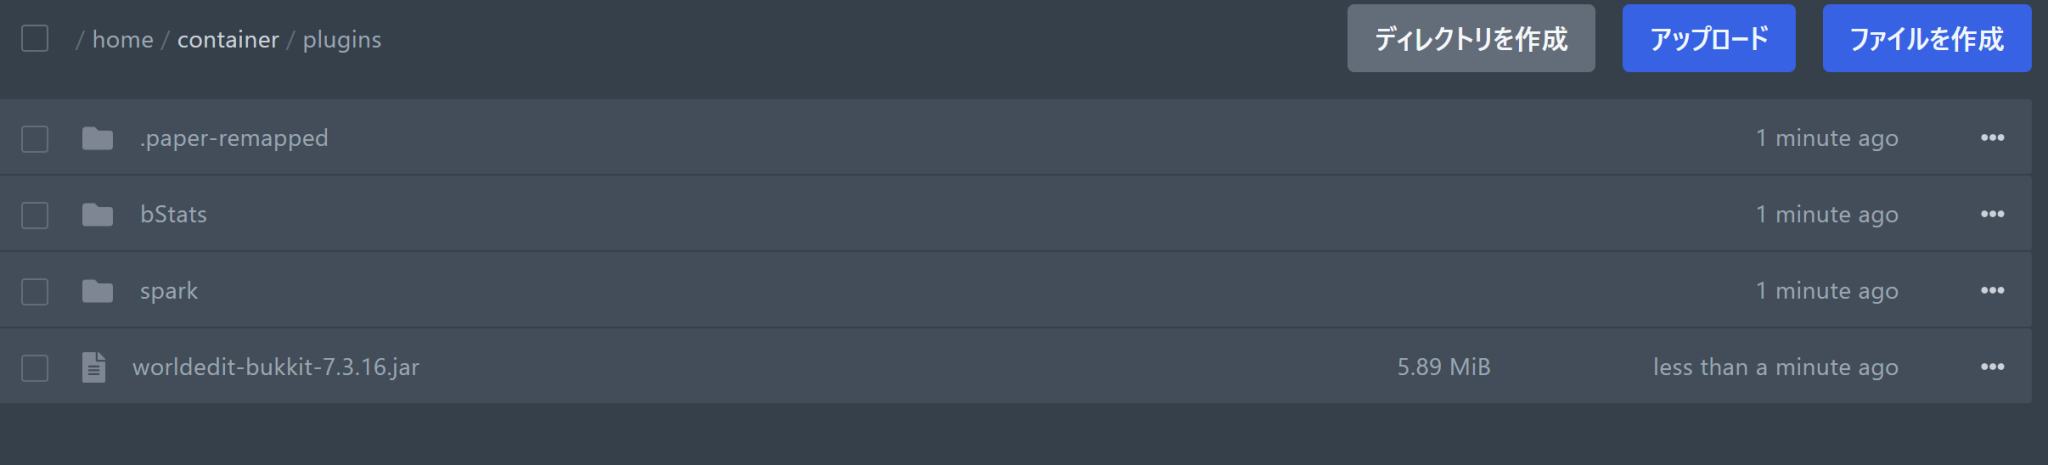Screen dimensions: 2048x465
Task: Toggle the select-all files checkbox
Action: 35,39
